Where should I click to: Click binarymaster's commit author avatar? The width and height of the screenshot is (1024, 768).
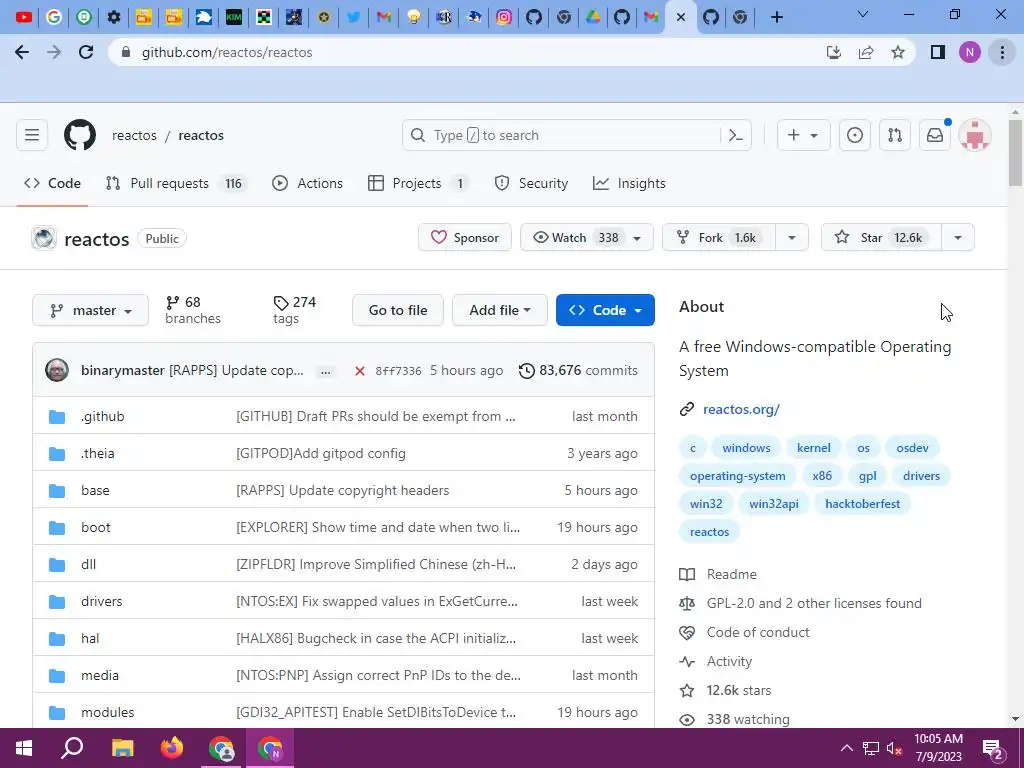click(x=57, y=370)
